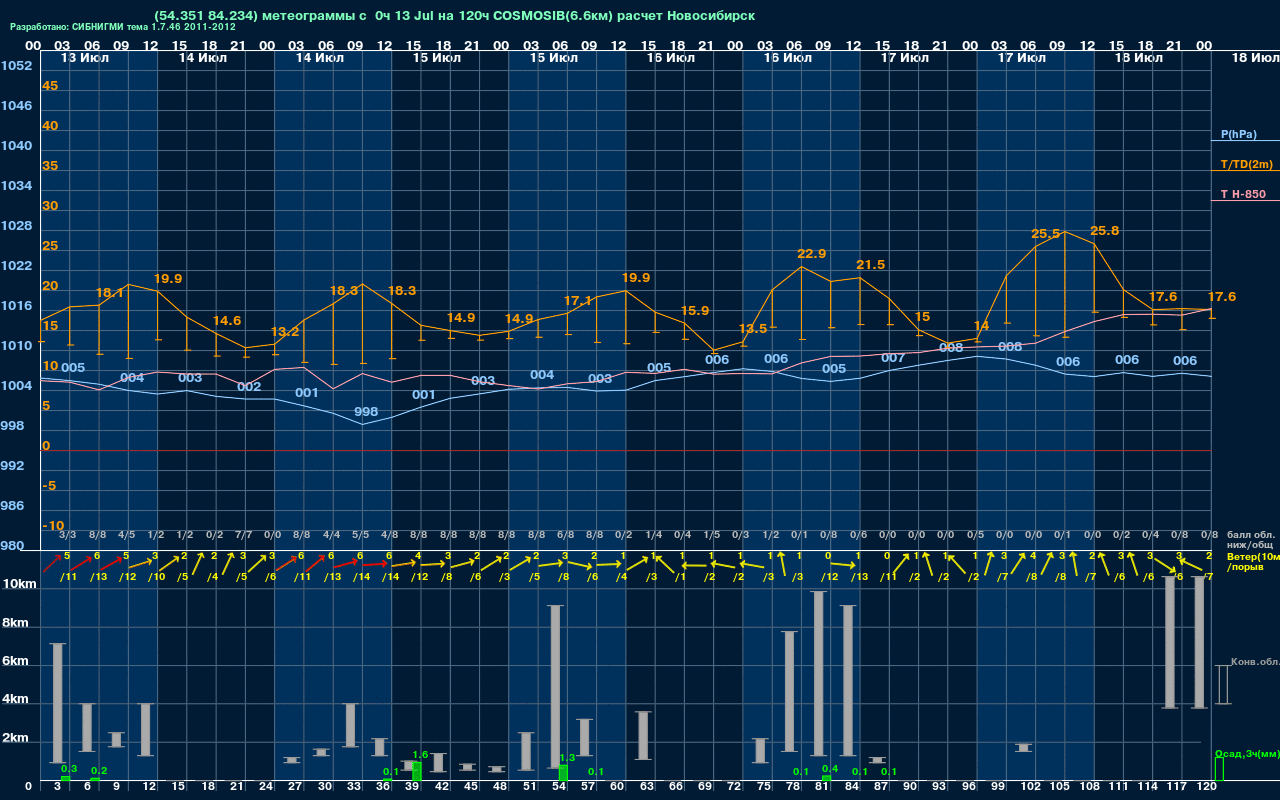
Task: Click the 17.1 temperature label
Action: coord(578,300)
